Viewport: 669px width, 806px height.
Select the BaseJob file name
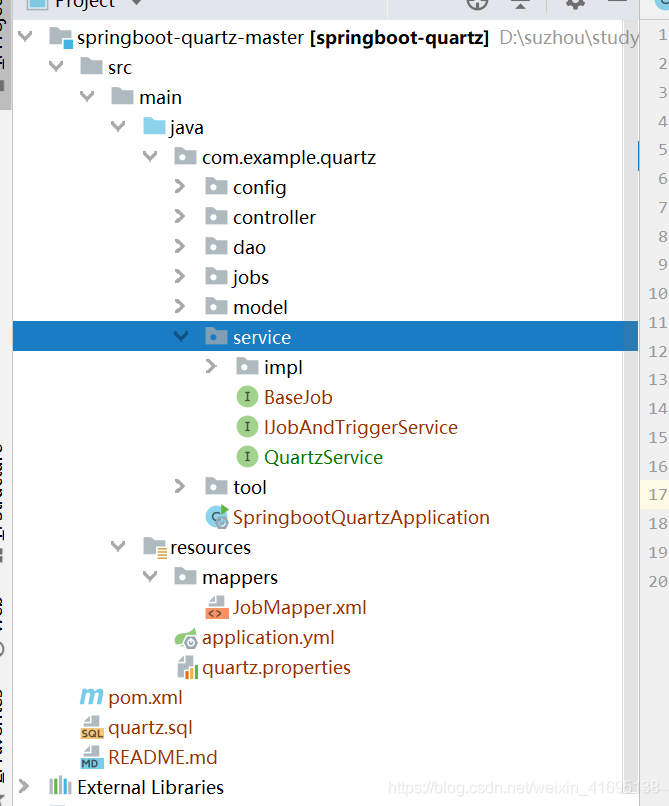click(x=298, y=397)
